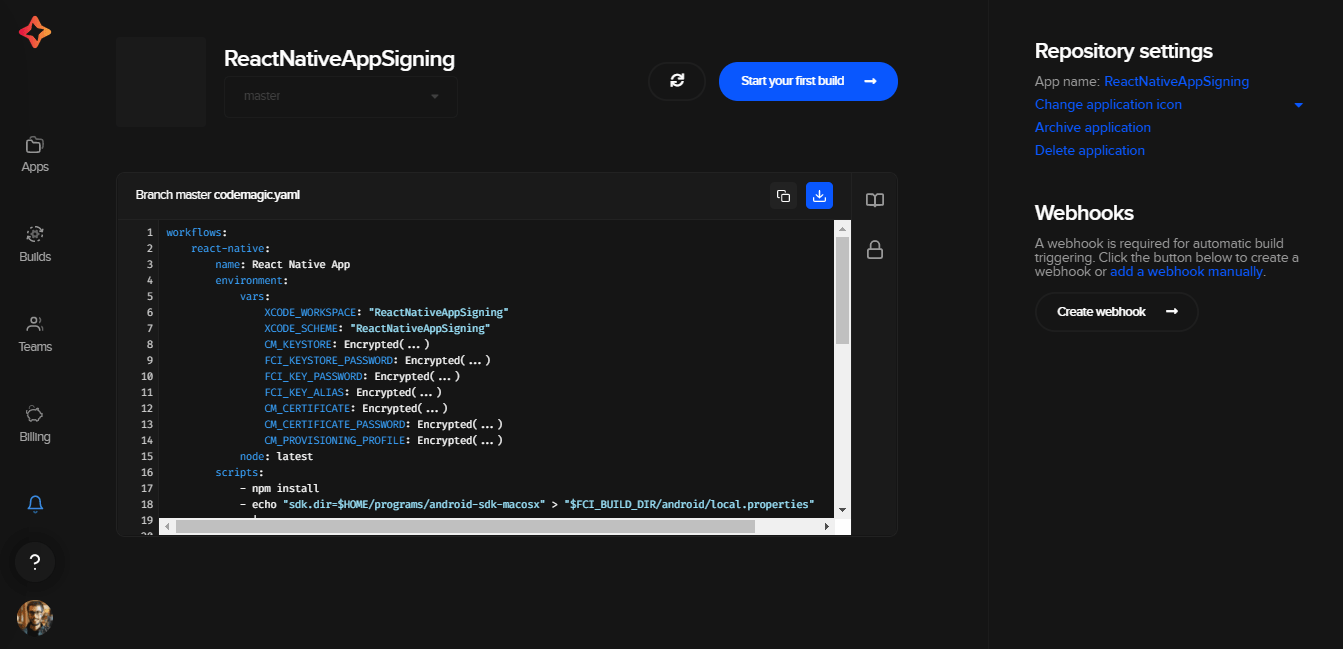Click the 'react-native:' line in editor
The width and height of the screenshot is (1343, 649).
coord(231,248)
